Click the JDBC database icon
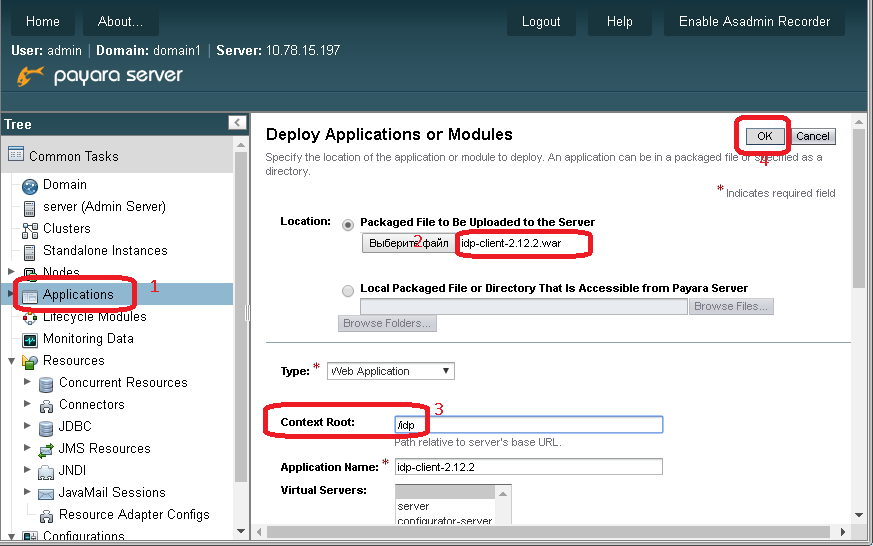Screen dimensions: 873x546 click(46, 428)
